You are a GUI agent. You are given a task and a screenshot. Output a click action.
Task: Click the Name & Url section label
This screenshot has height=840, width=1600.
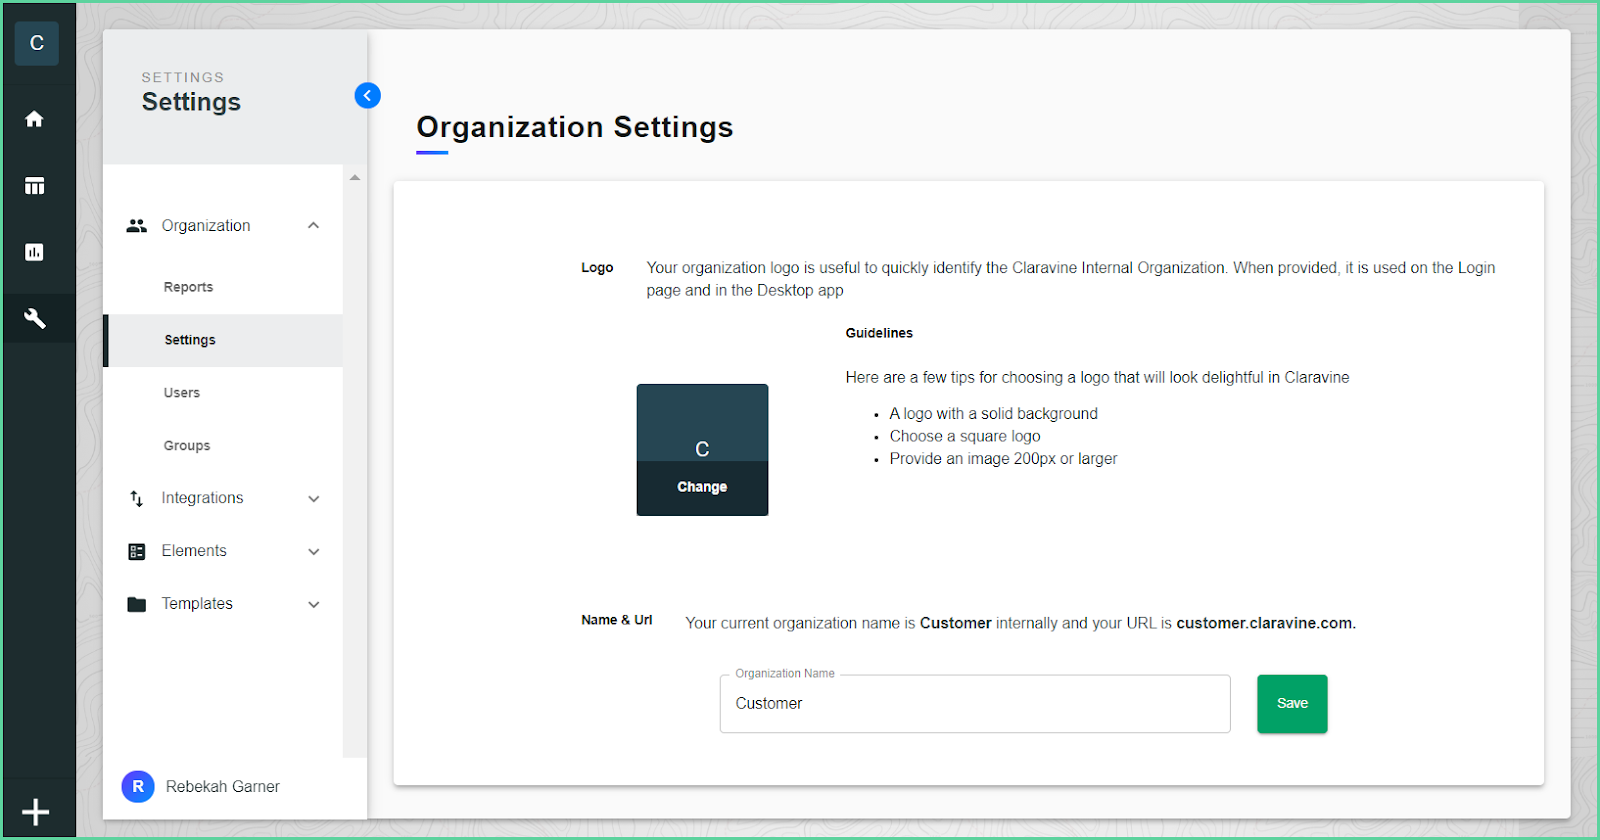tap(617, 620)
